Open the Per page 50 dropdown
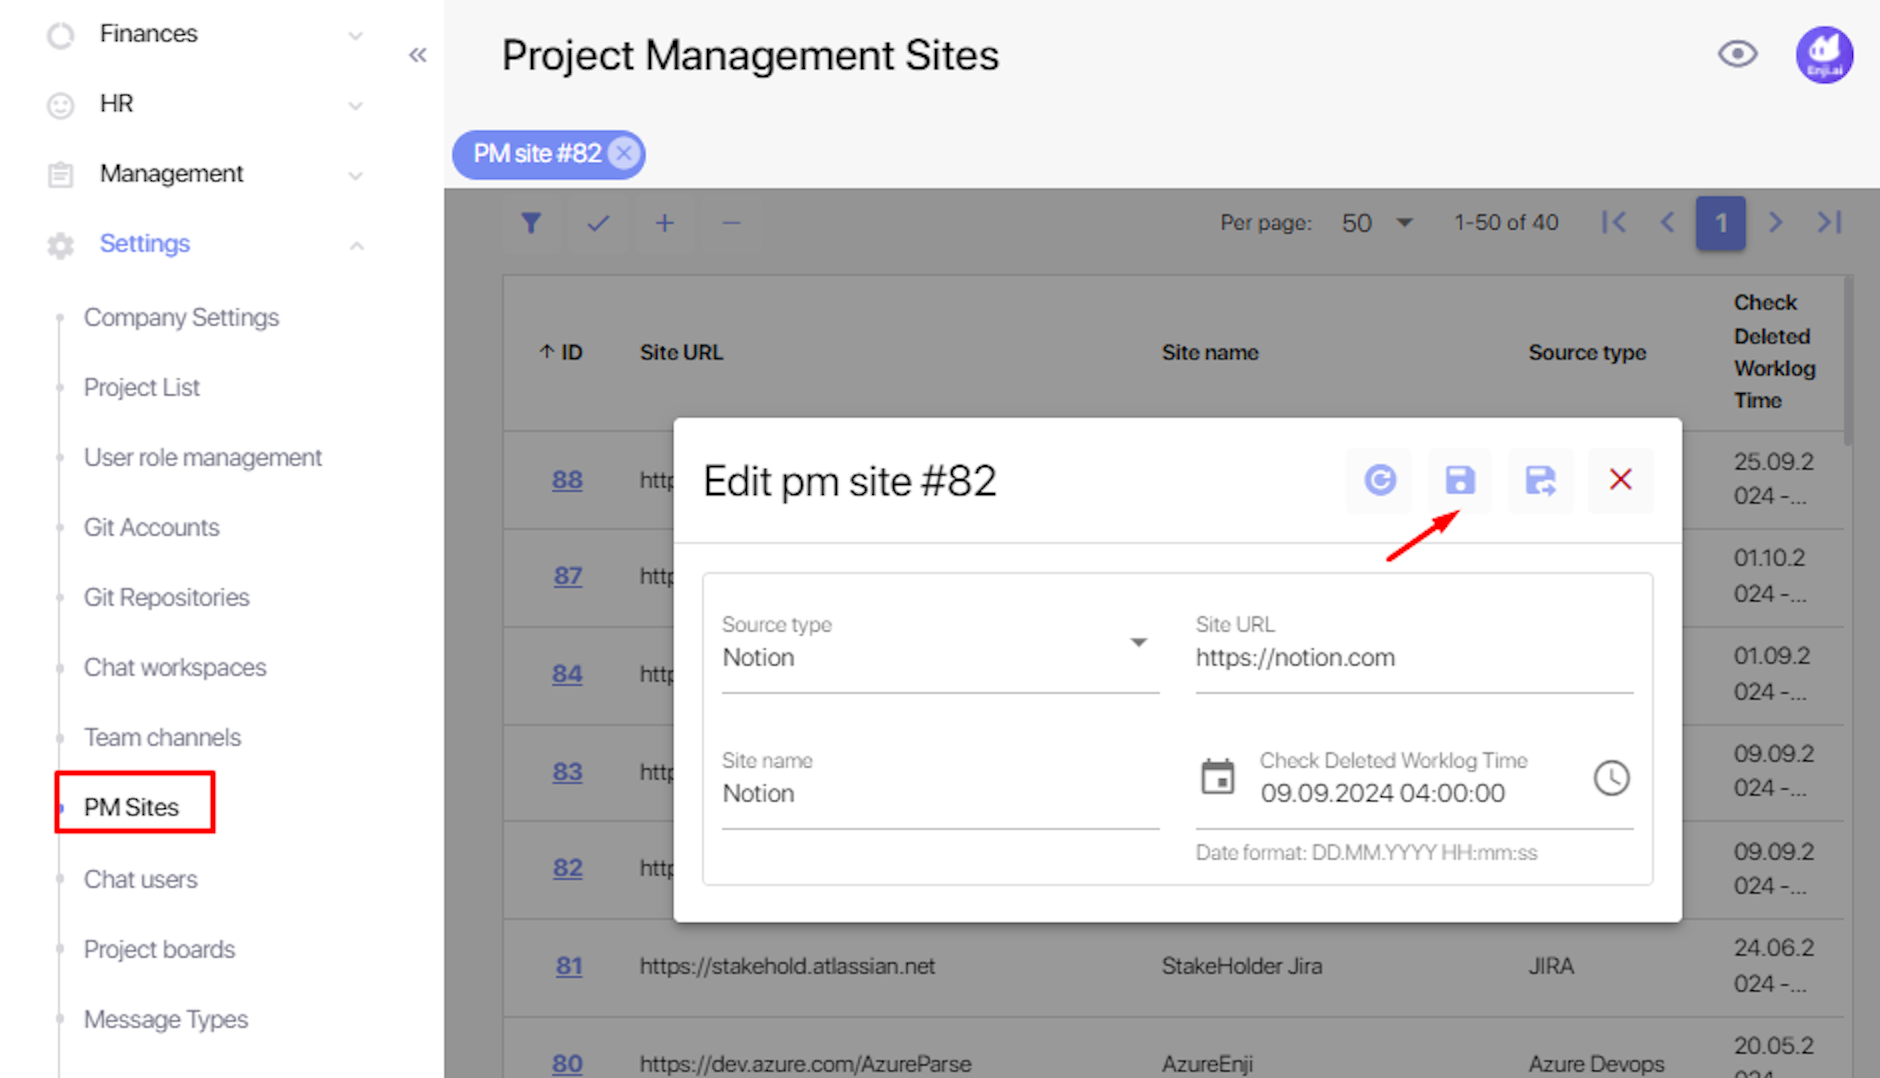1880x1078 pixels. click(x=1377, y=222)
